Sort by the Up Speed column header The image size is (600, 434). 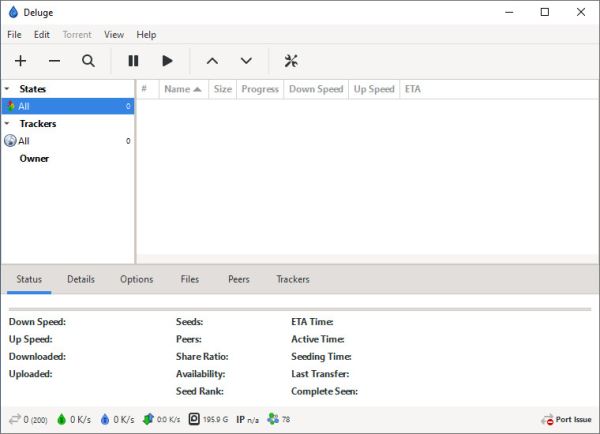(374, 89)
